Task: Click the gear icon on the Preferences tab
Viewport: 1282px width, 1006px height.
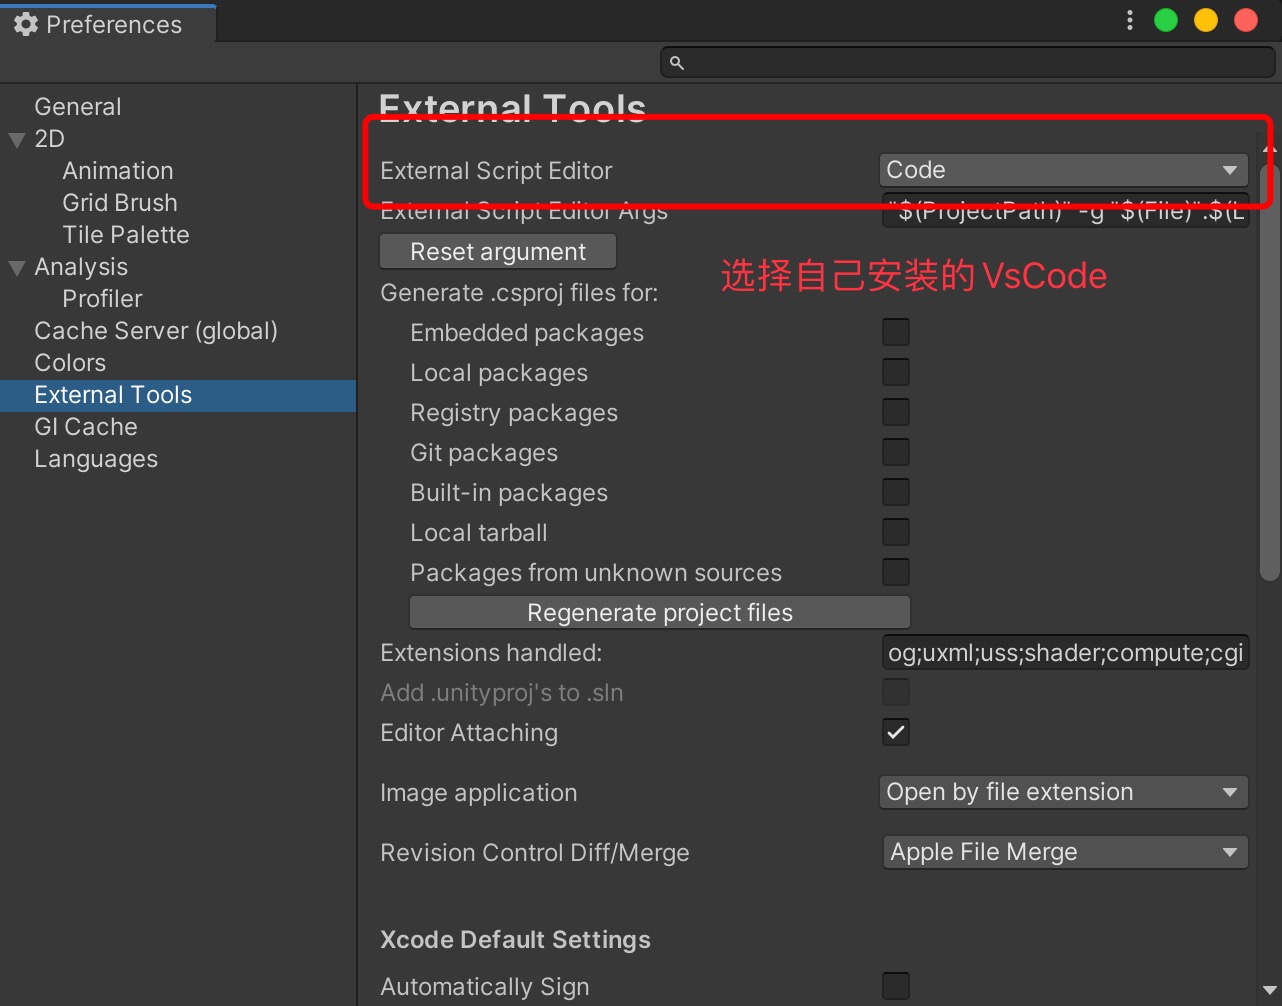Action: click(x=27, y=24)
